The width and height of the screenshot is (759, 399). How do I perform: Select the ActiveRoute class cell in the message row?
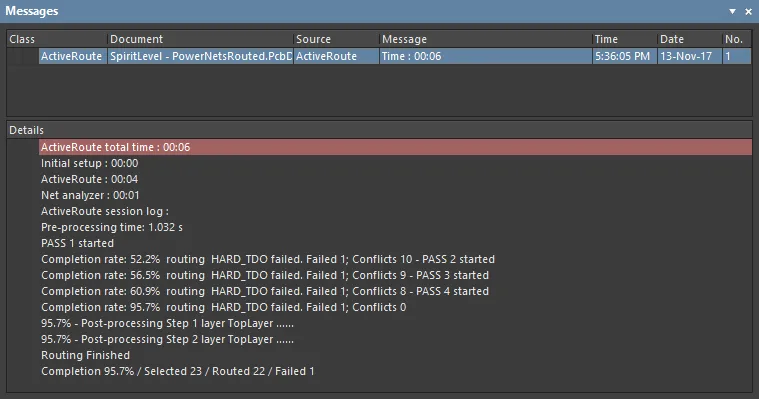point(73,56)
